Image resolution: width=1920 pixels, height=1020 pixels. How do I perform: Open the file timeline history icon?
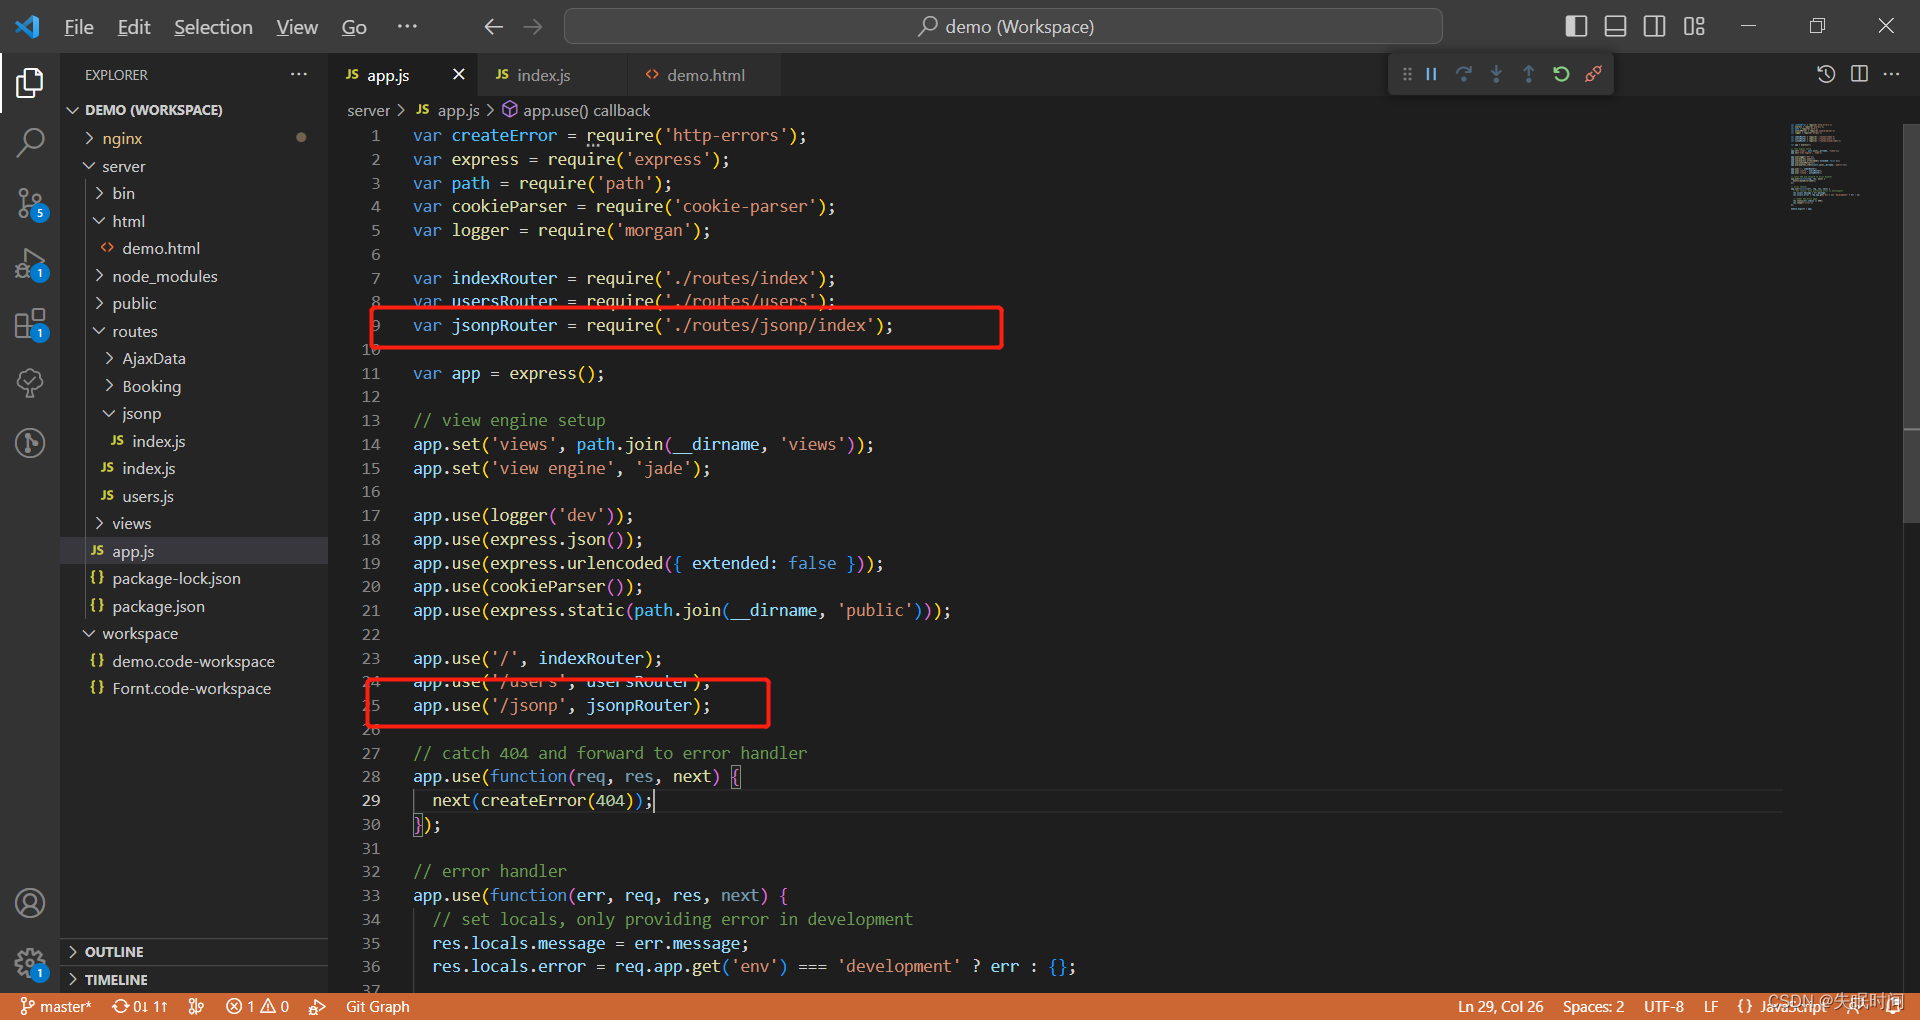(x=1826, y=74)
